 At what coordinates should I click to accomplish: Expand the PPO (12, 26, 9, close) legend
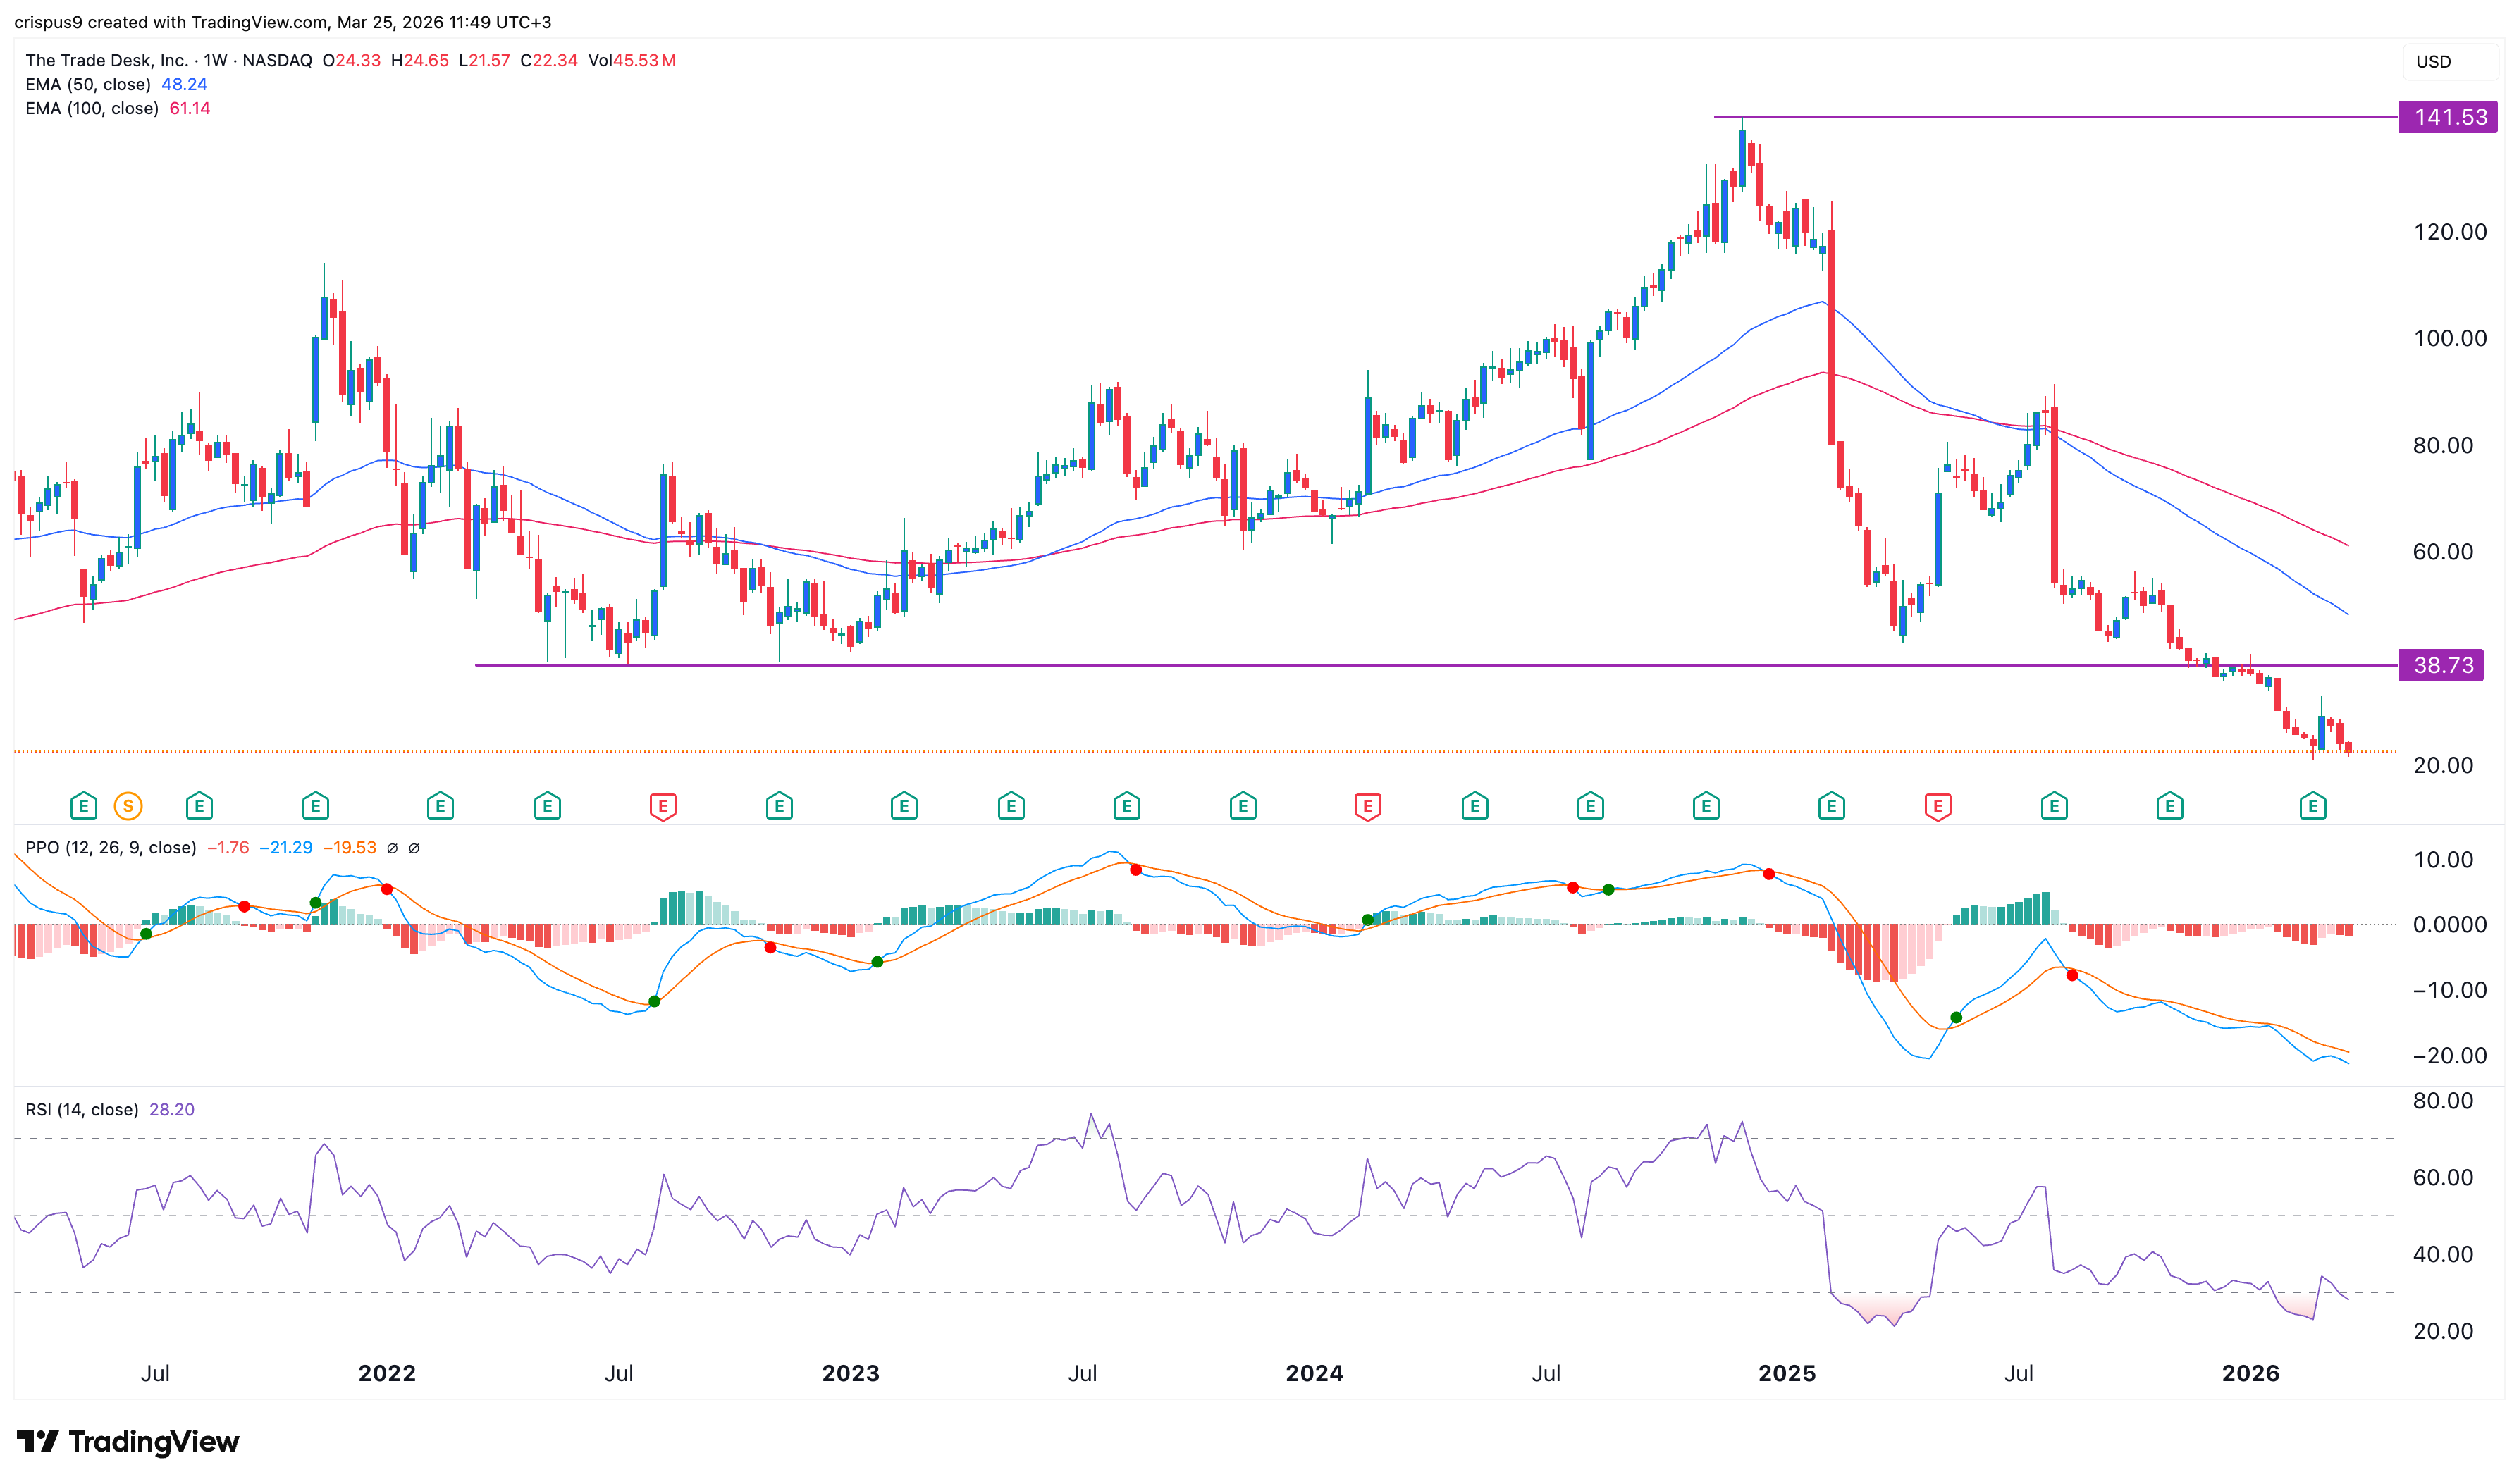(x=110, y=848)
